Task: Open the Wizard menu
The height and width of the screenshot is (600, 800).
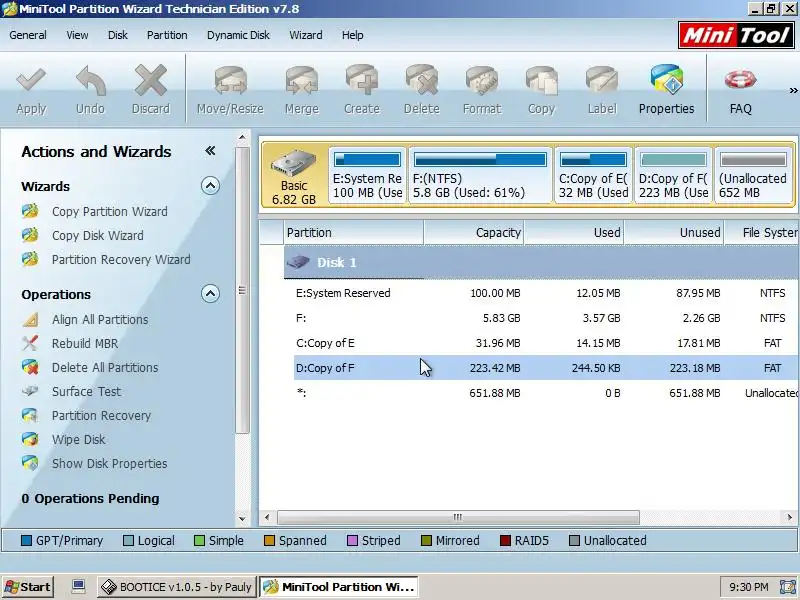Action: (306, 35)
